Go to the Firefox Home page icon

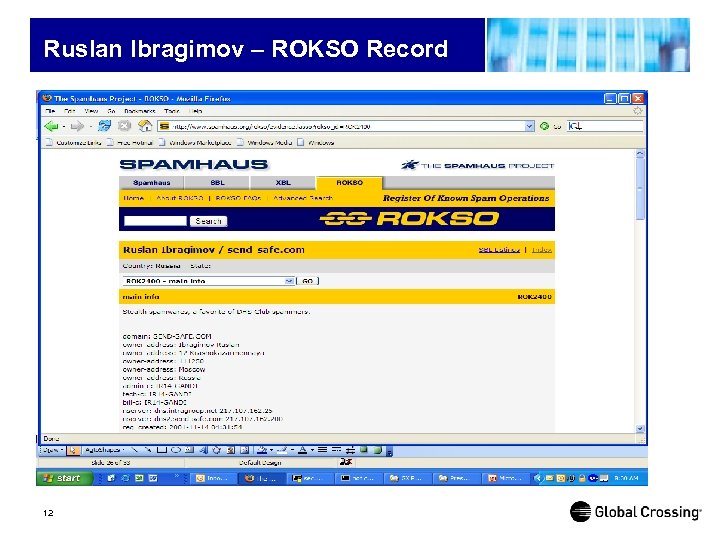tap(145, 126)
